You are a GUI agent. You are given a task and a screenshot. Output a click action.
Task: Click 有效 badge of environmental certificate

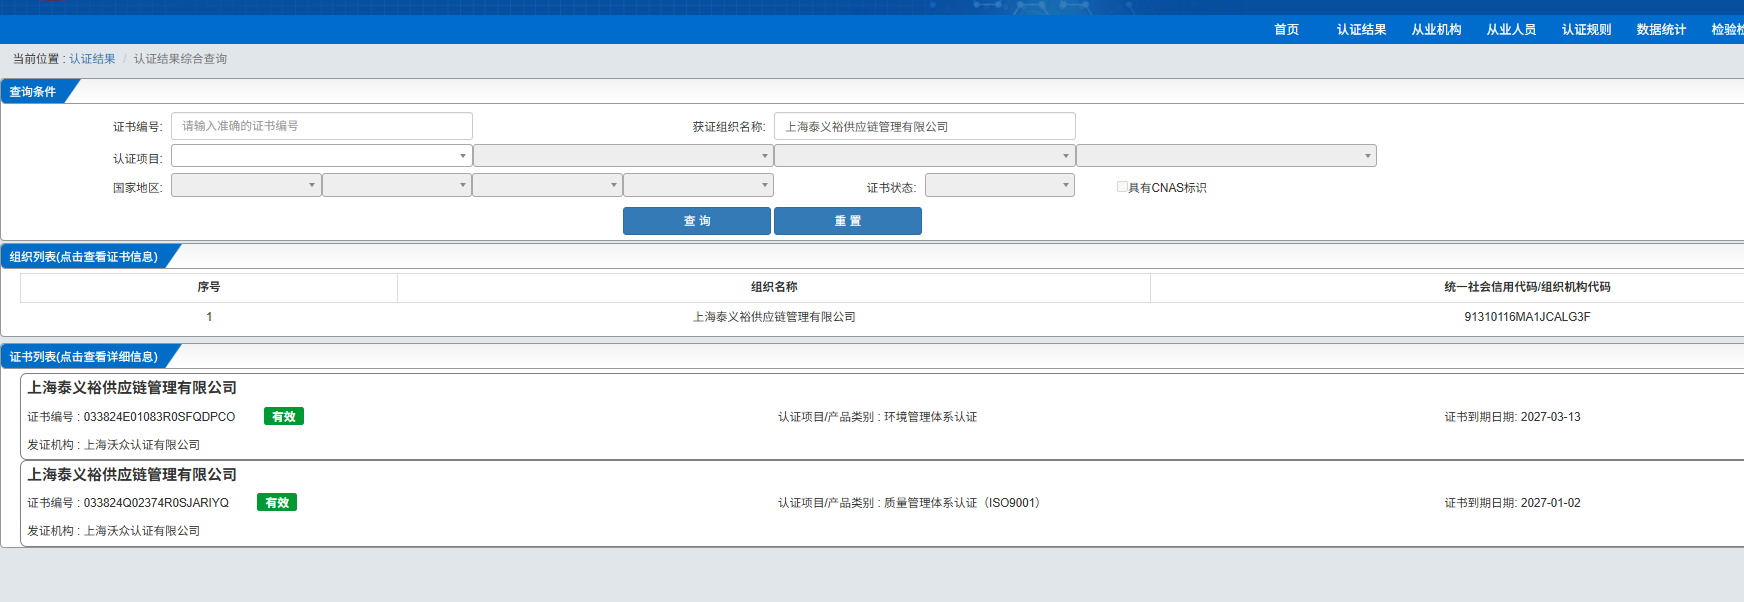click(284, 417)
